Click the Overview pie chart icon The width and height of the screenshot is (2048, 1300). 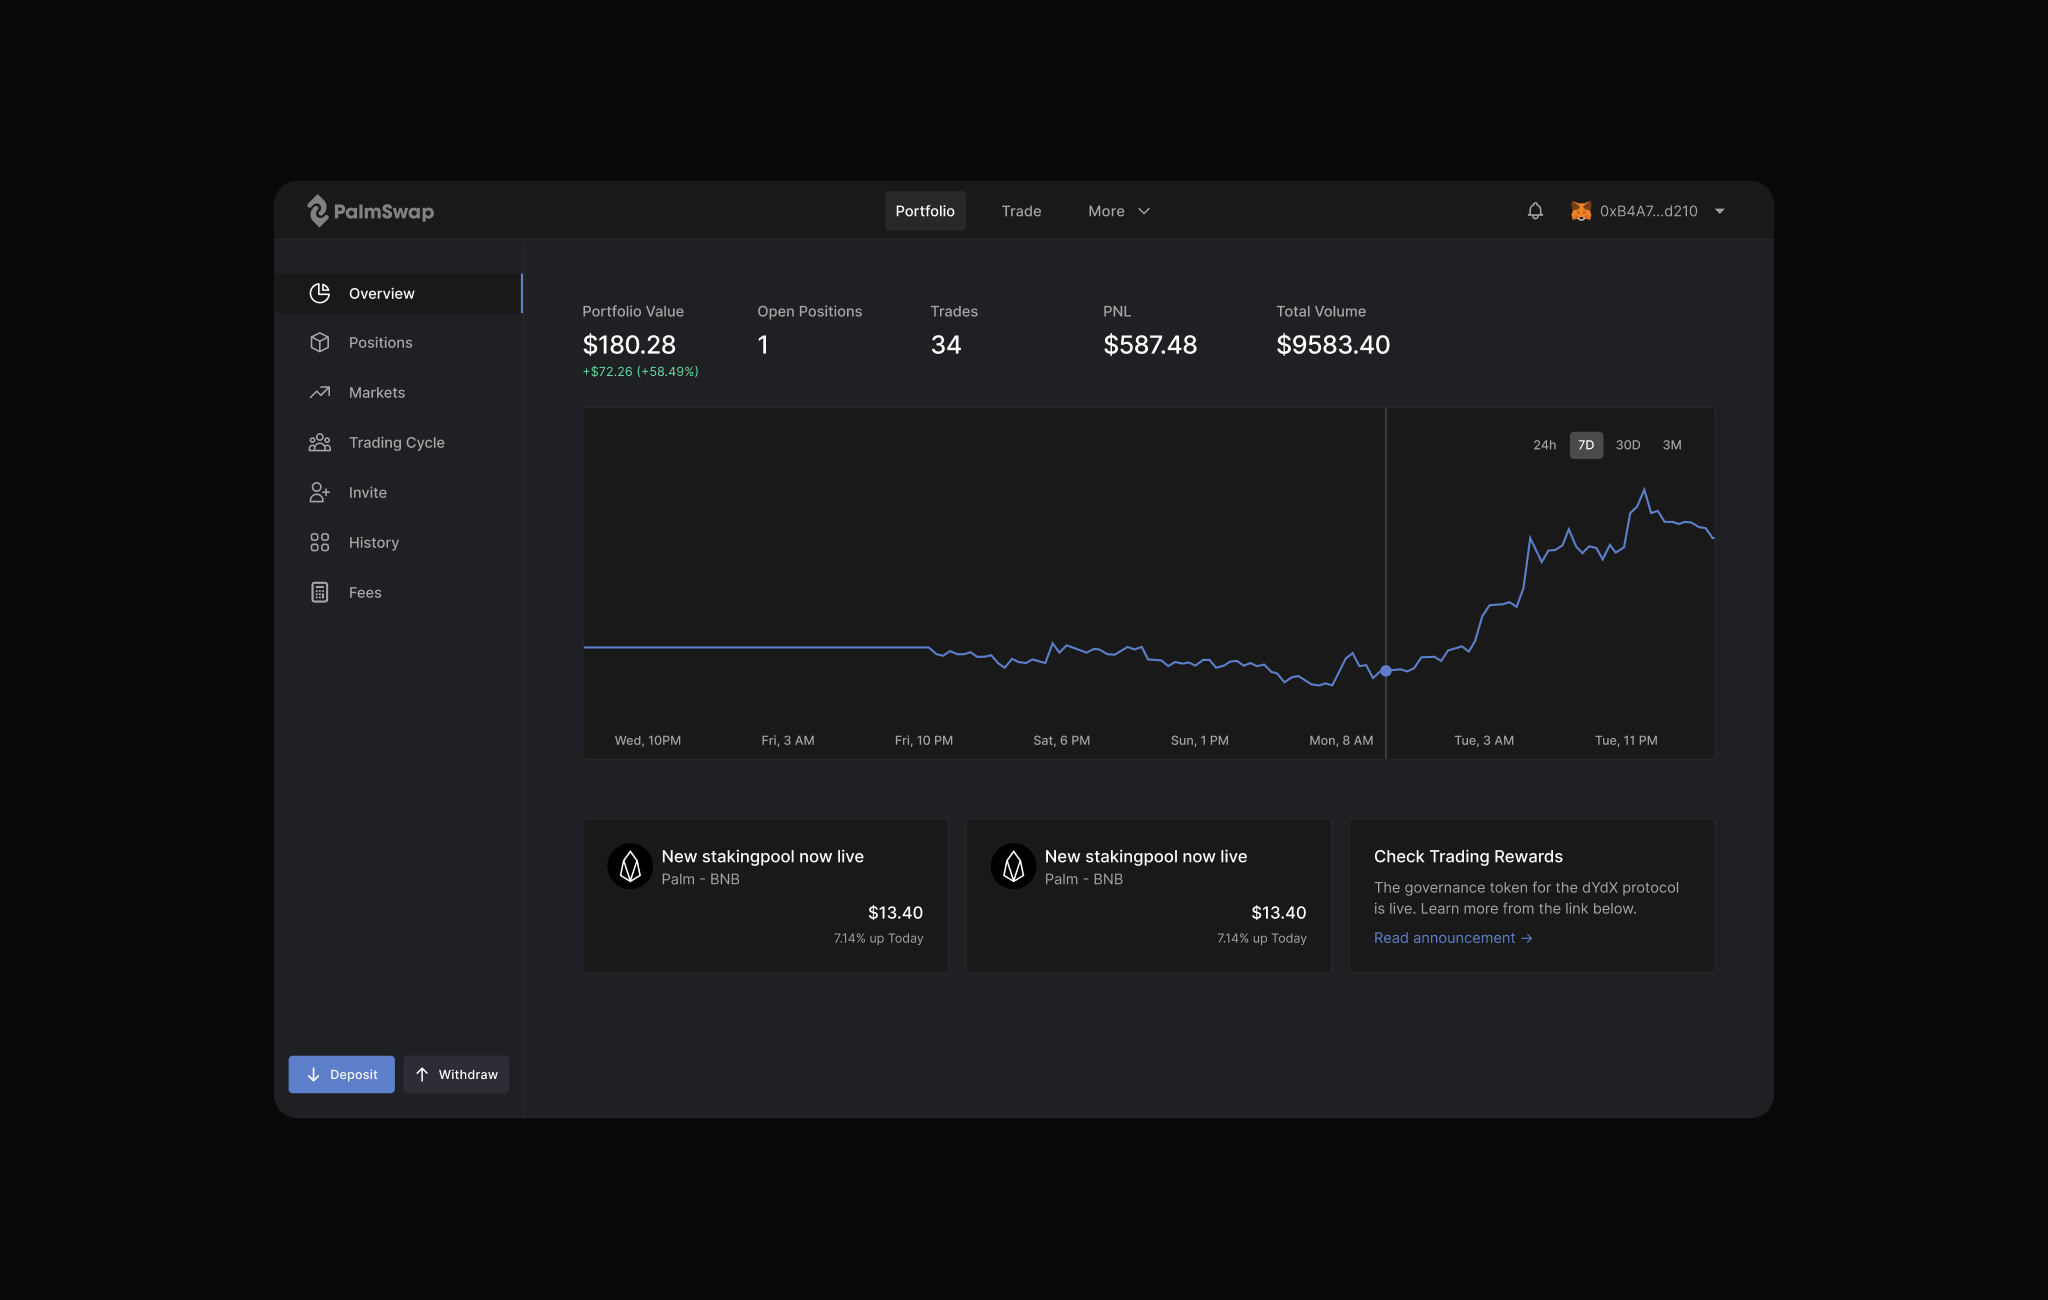(320, 293)
